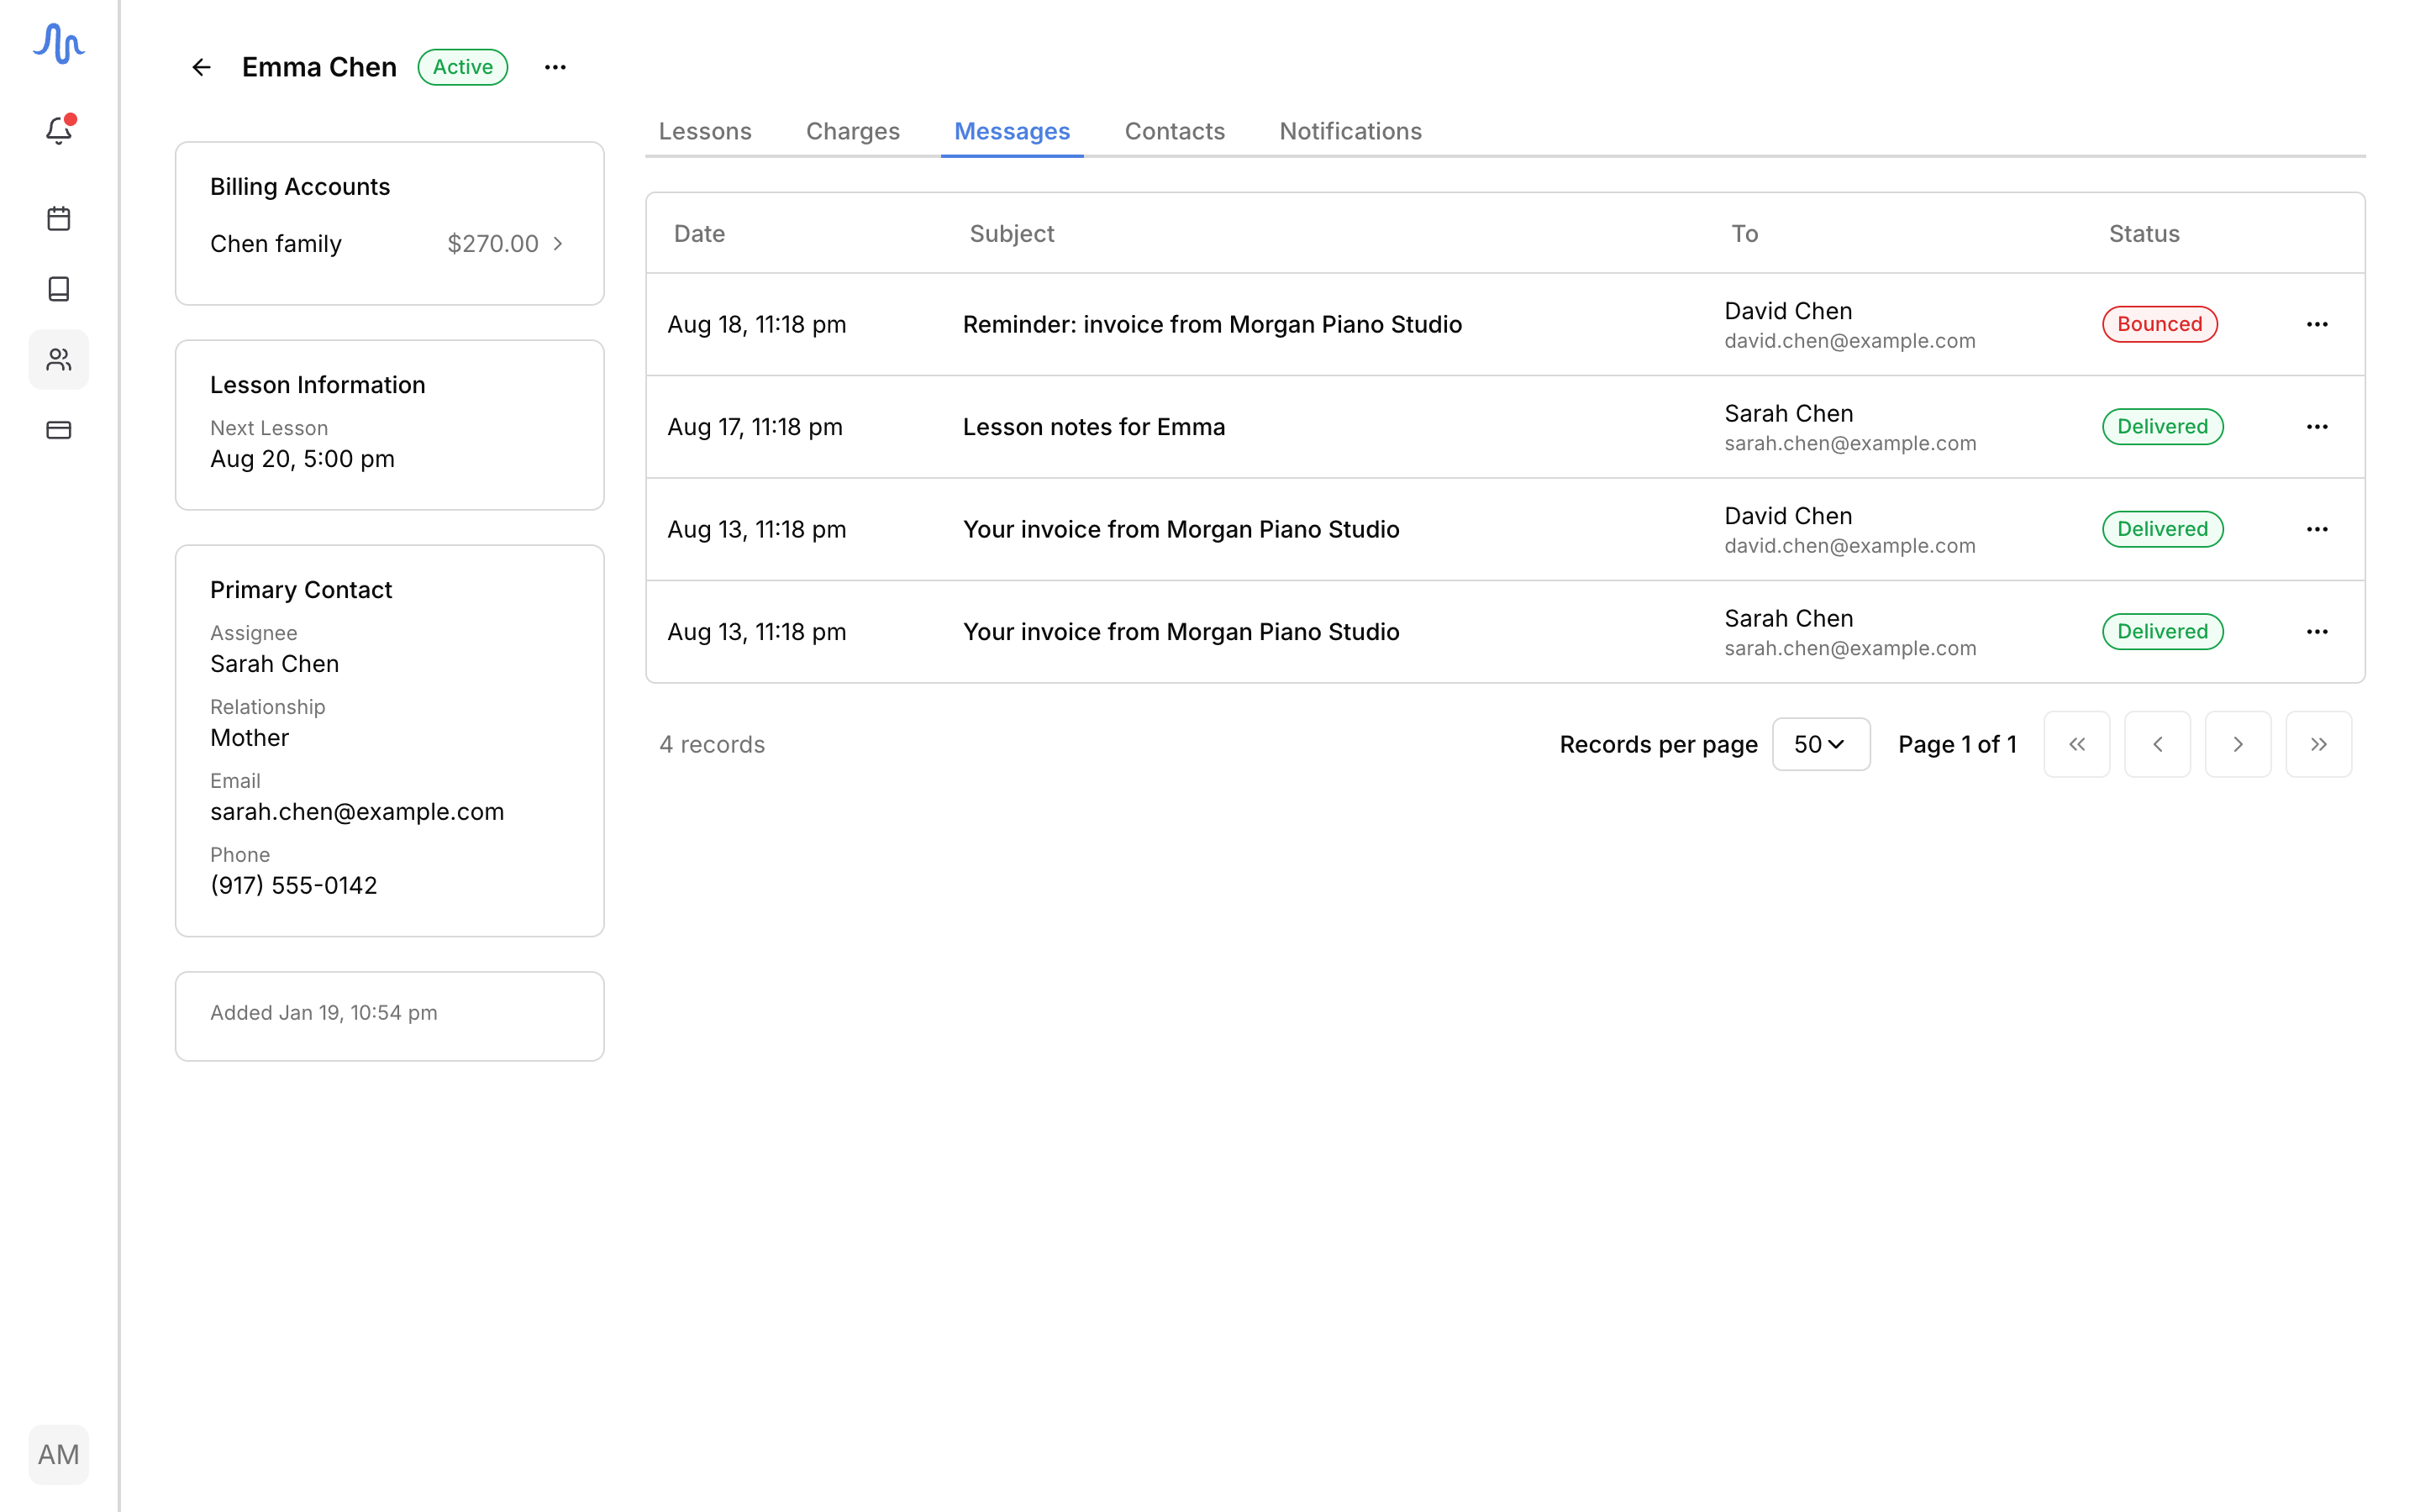The image size is (2420, 1512).
Task: Click 'Aug 17, 11:18 pm' date cell
Action: [x=755, y=427]
